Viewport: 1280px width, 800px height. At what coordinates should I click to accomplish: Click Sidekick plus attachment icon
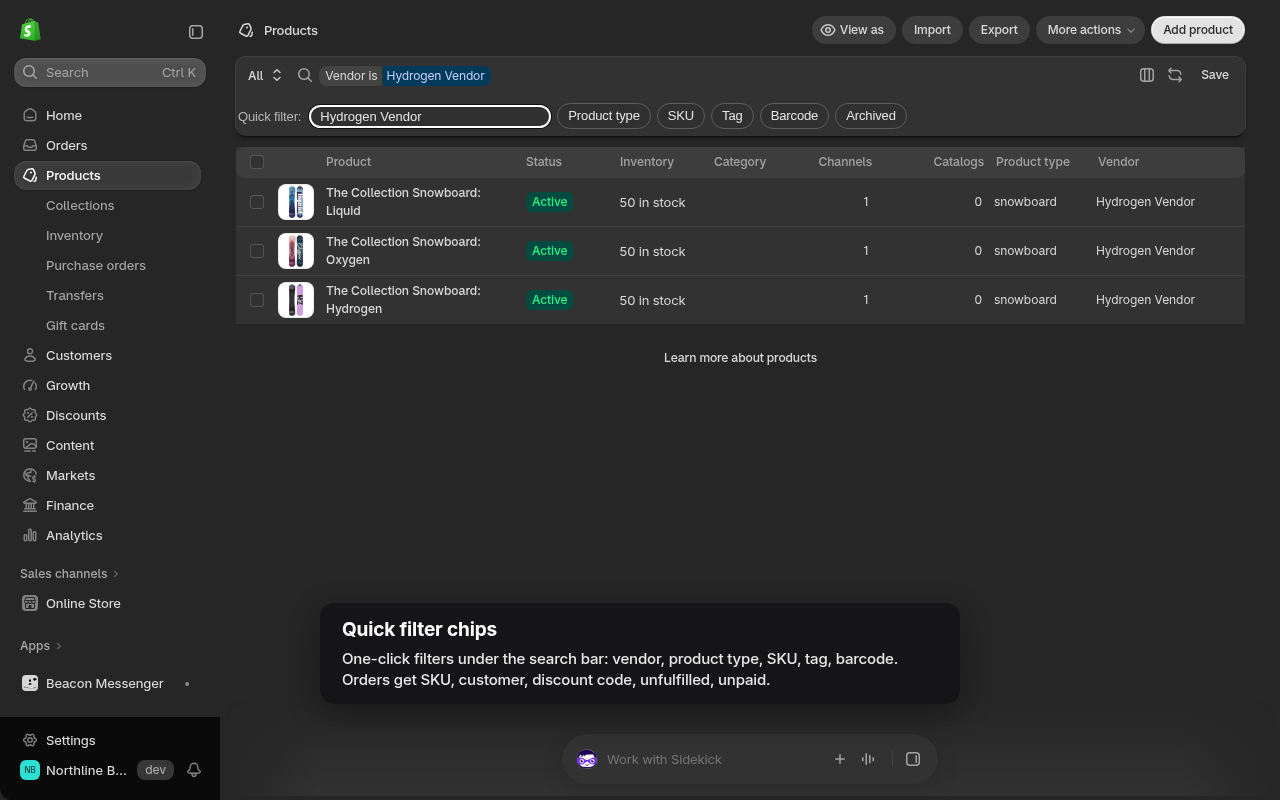tap(840, 759)
